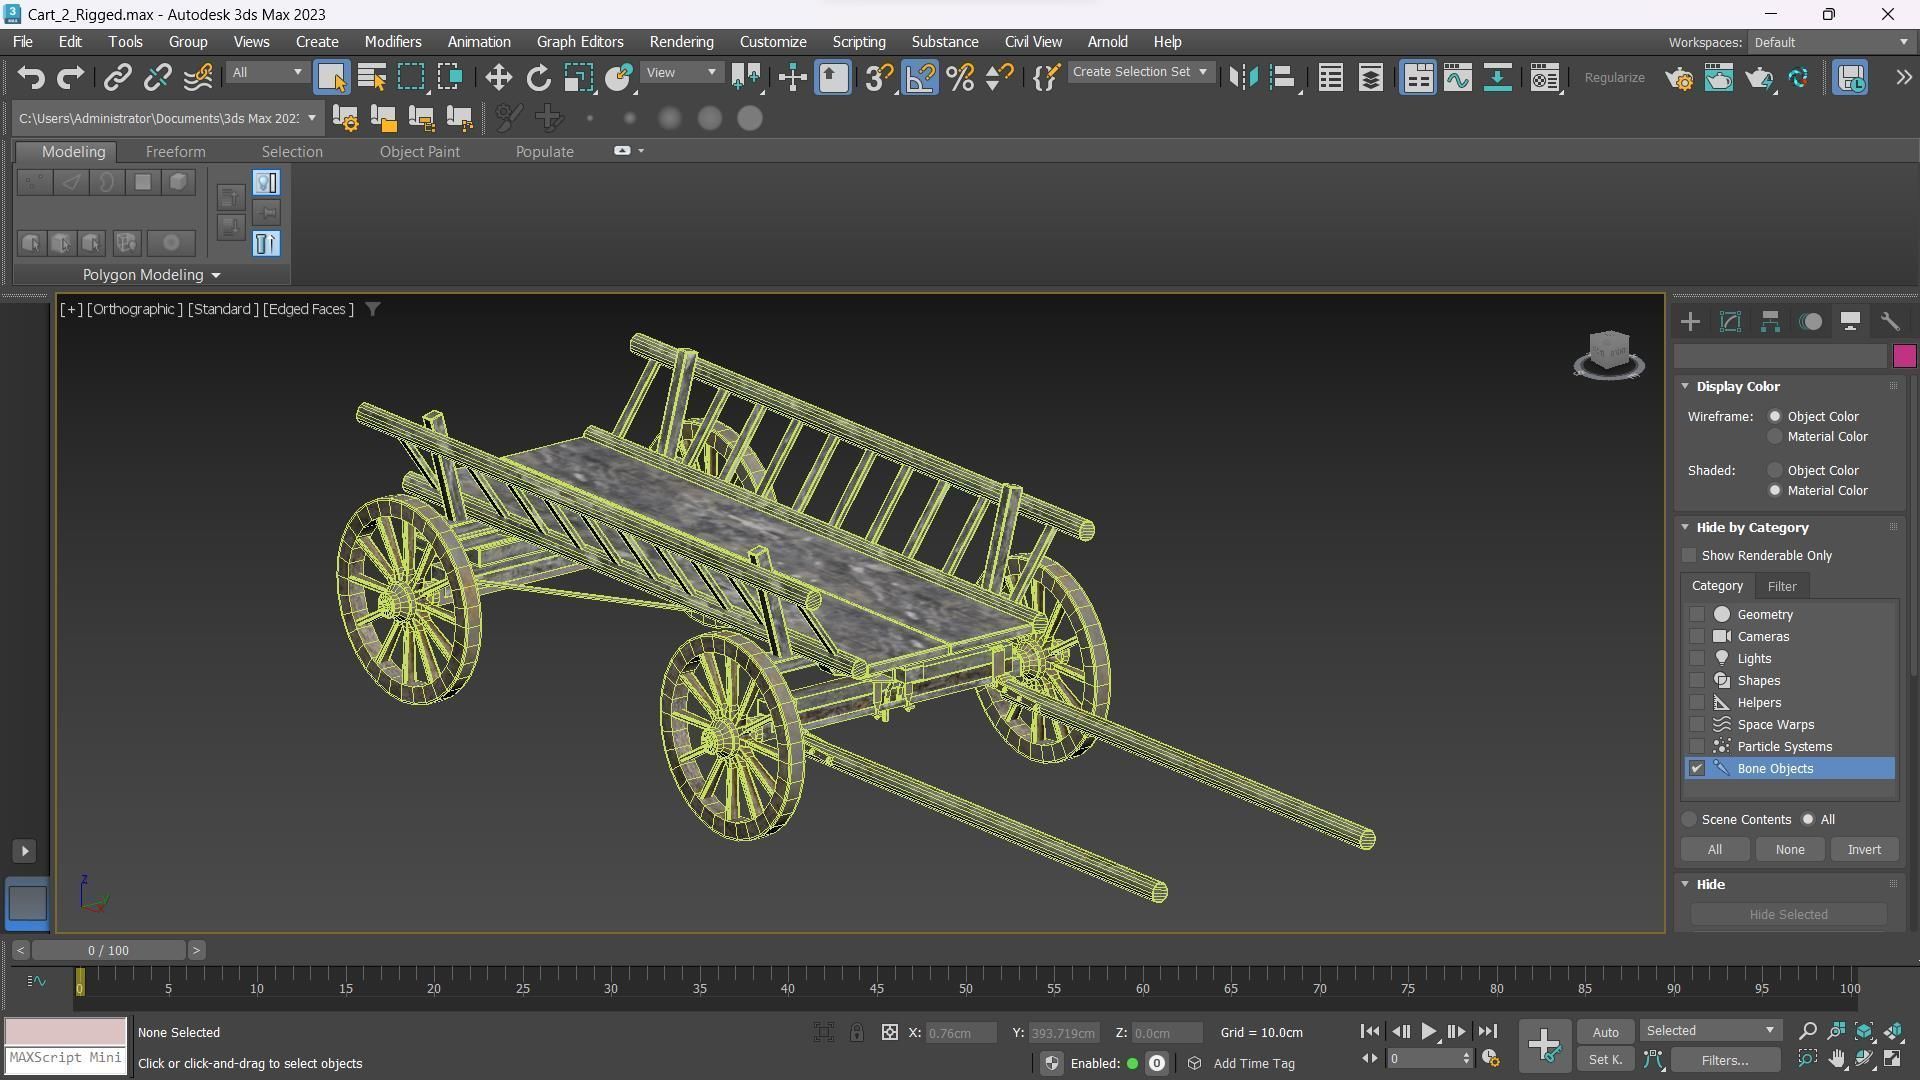The height and width of the screenshot is (1080, 1920).
Task: Click the Mirror tool icon
Action: coord(1243,78)
